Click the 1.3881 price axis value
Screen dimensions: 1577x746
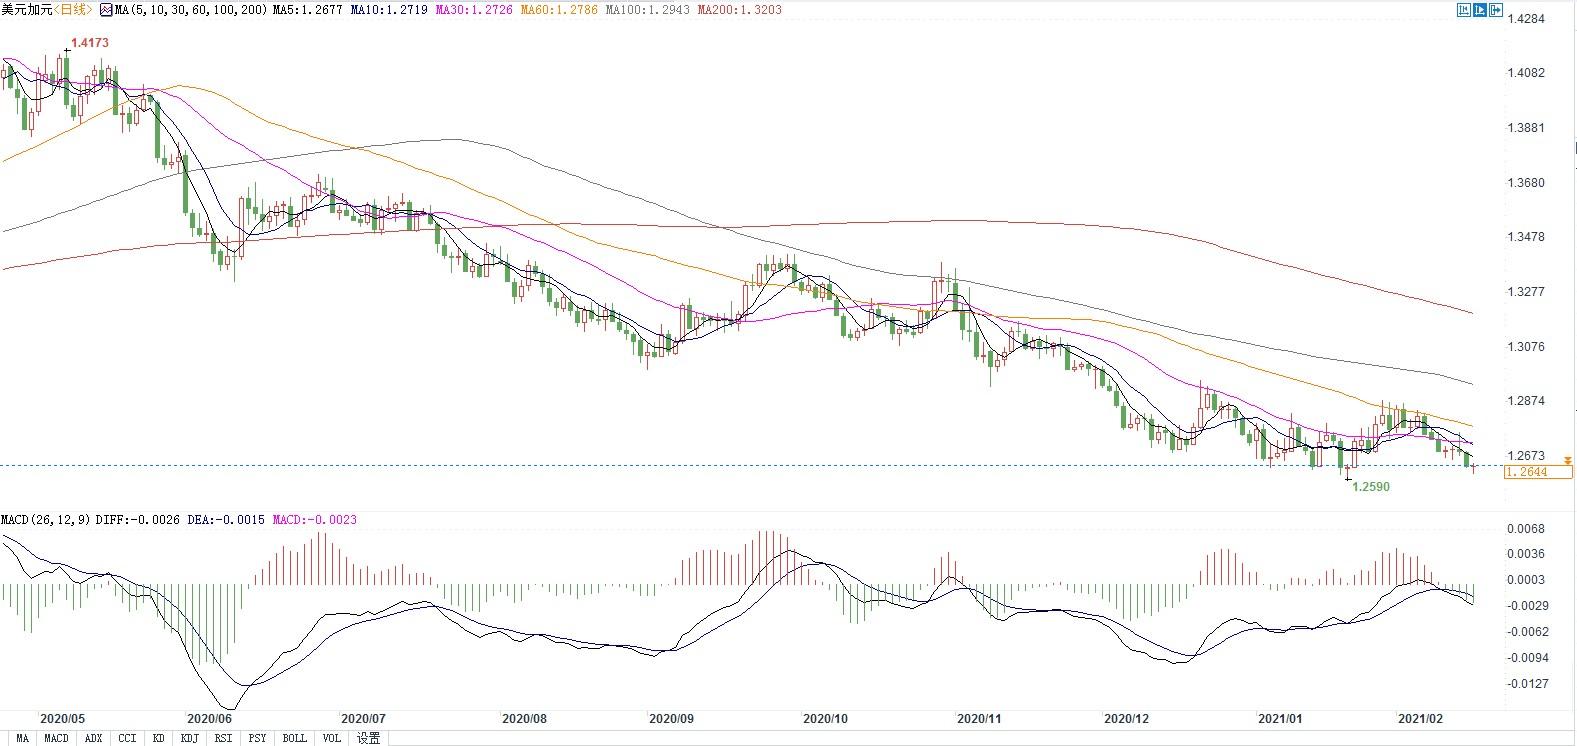point(1527,128)
